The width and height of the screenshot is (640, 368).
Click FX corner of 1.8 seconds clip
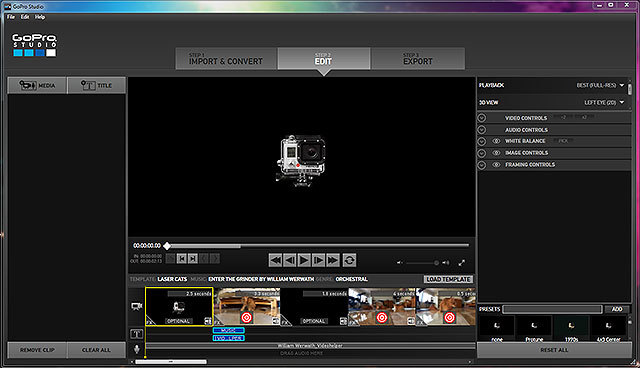click(286, 321)
